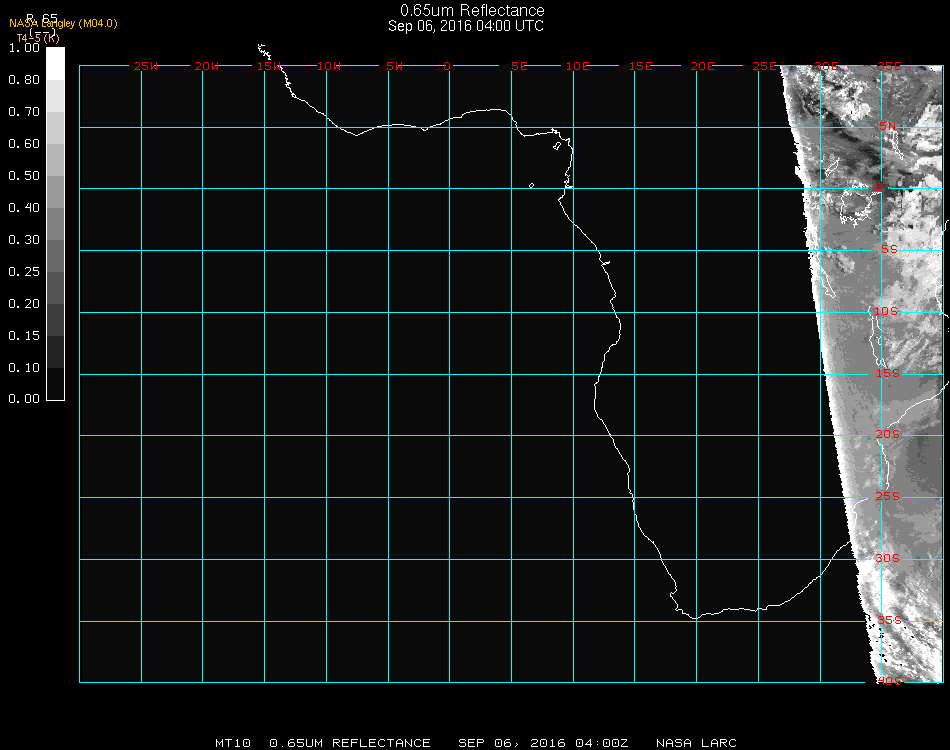Click the 35S latitude label
This screenshot has height=750, width=950.
(888, 620)
